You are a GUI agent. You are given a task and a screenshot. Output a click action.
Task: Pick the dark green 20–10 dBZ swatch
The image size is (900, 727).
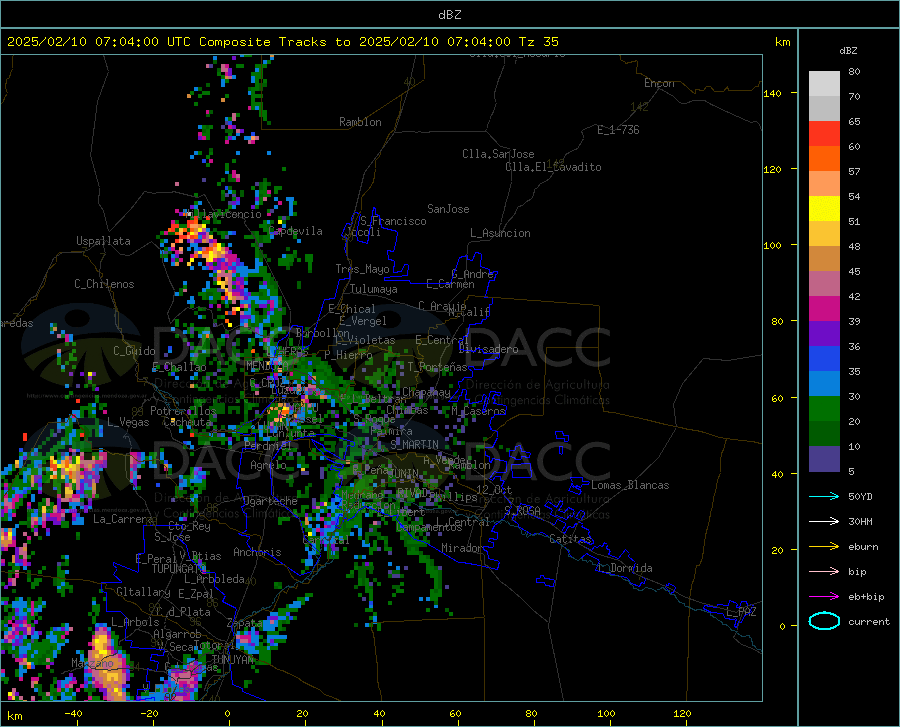click(x=824, y=433)
